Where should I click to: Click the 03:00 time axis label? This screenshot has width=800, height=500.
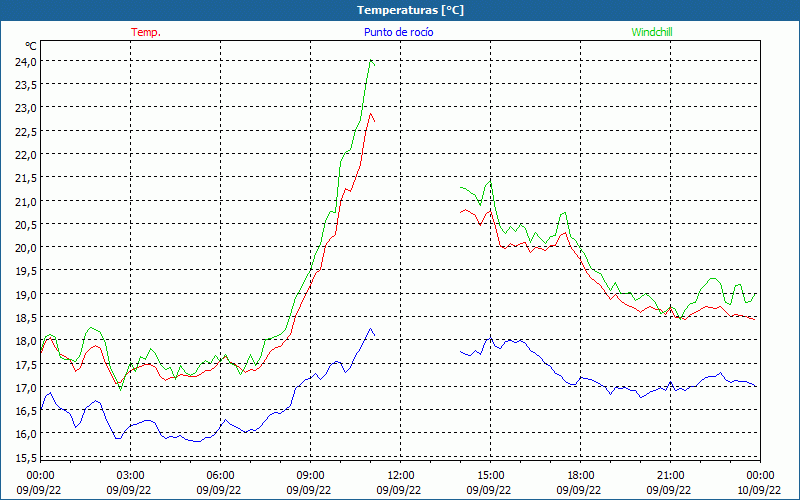[x=130, y=476]
